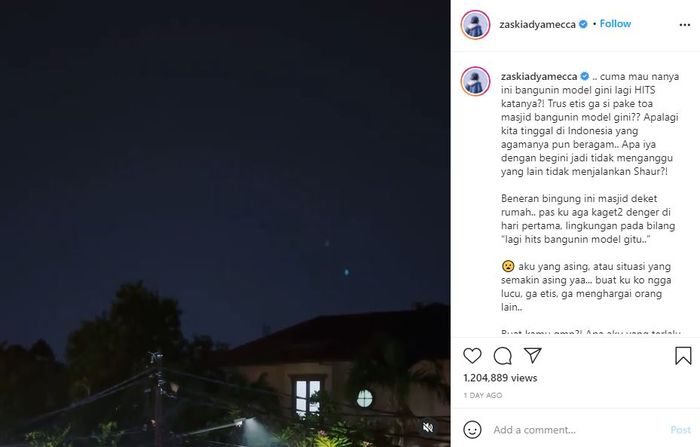Click the header profile picture avatar
The width and height of the screenshot is (700, 447).
pyautogui.click(x=475, y=25)
